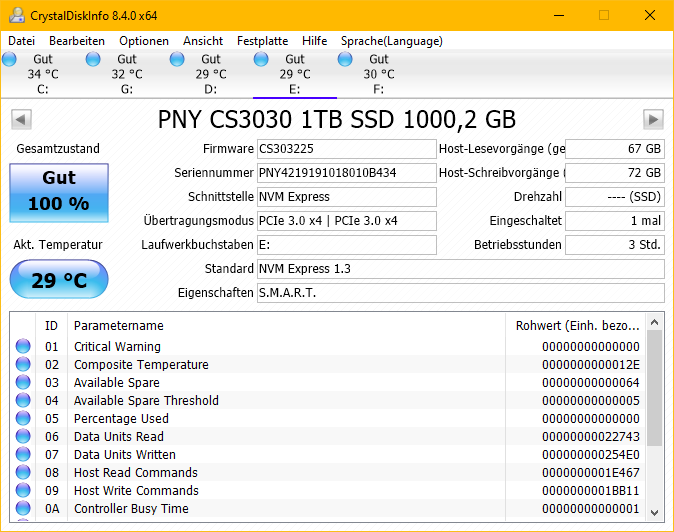Open the Festplatte menu
674x532 pixels.
point(262,41)
